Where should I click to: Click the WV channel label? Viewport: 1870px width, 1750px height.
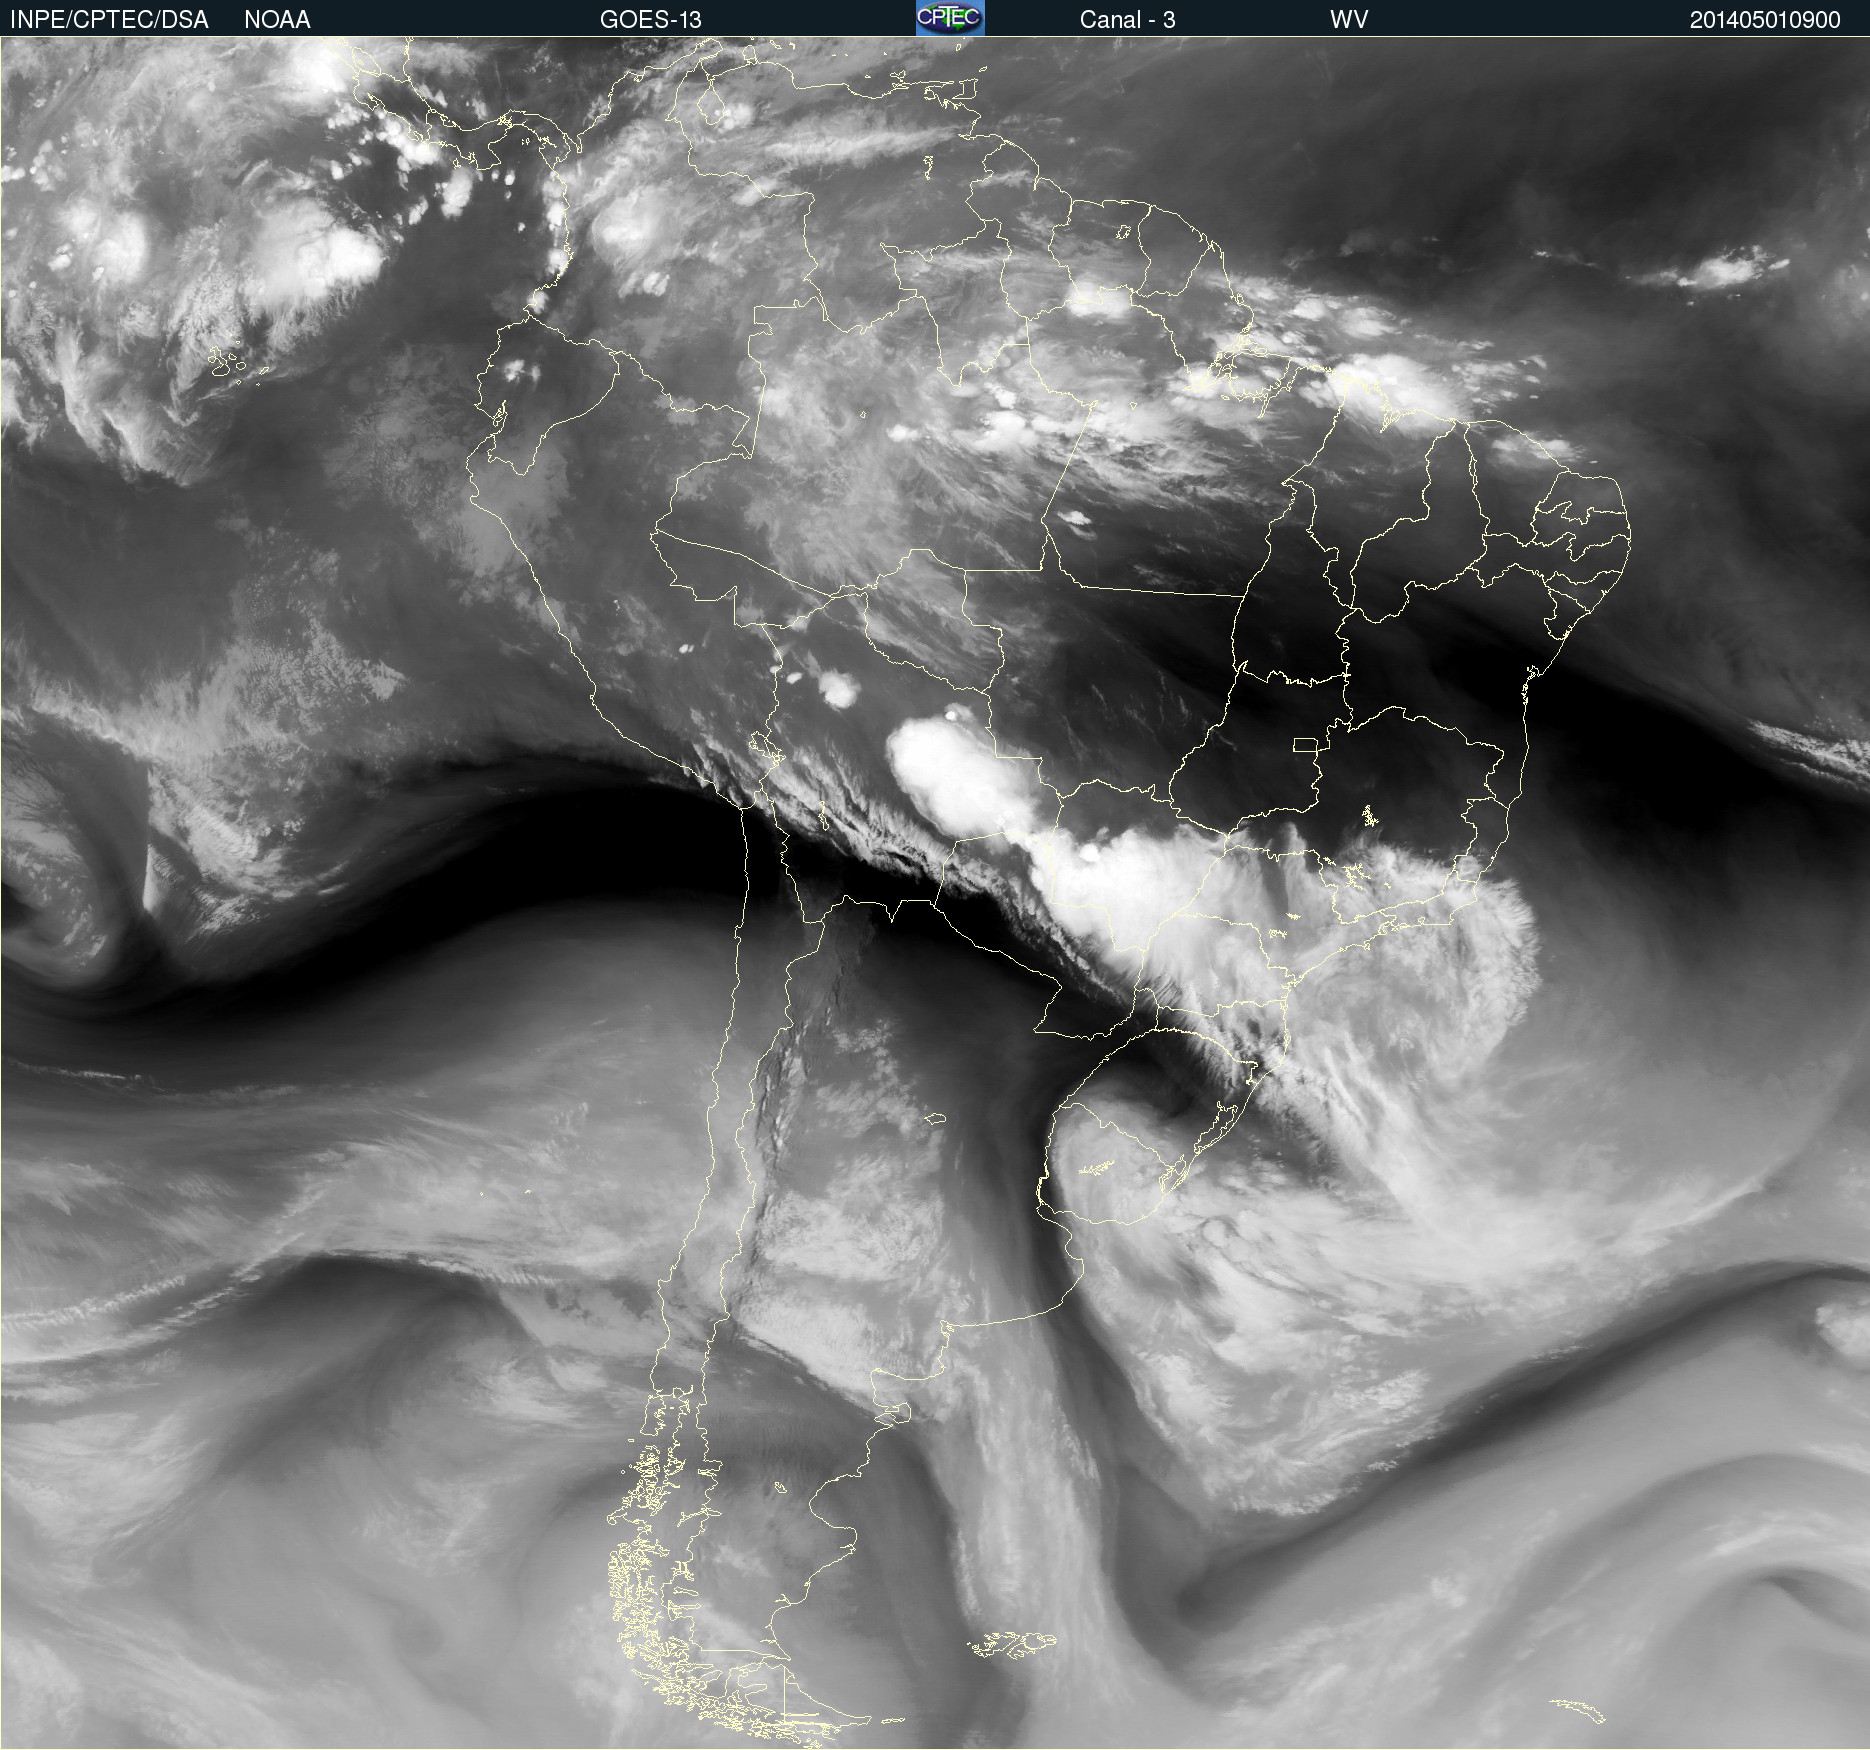(x=1348, y=20)
